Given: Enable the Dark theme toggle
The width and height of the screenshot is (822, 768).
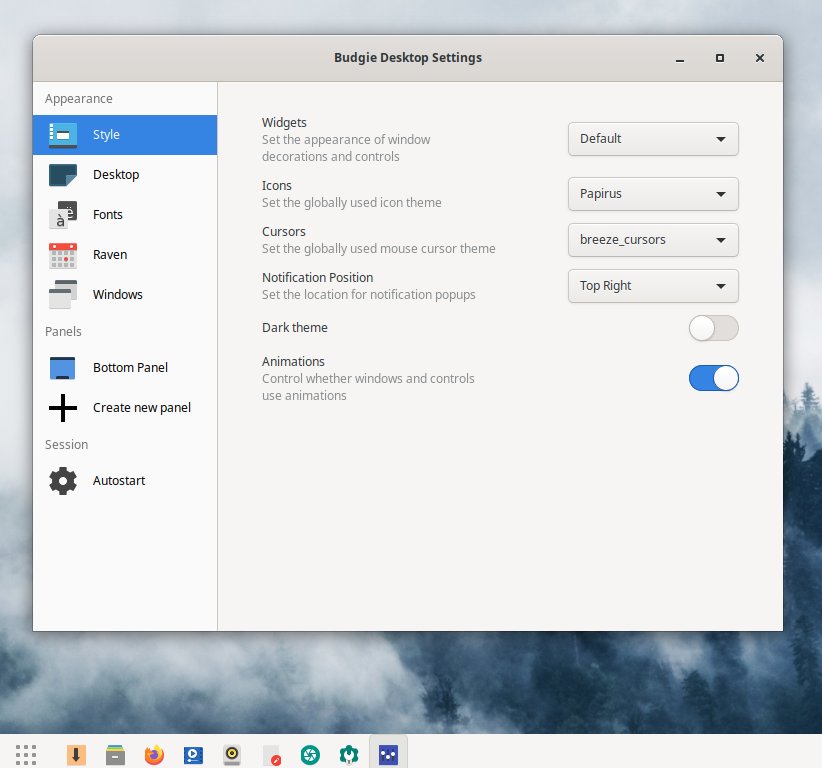Looking at the screenshot, I should (713, 328).
